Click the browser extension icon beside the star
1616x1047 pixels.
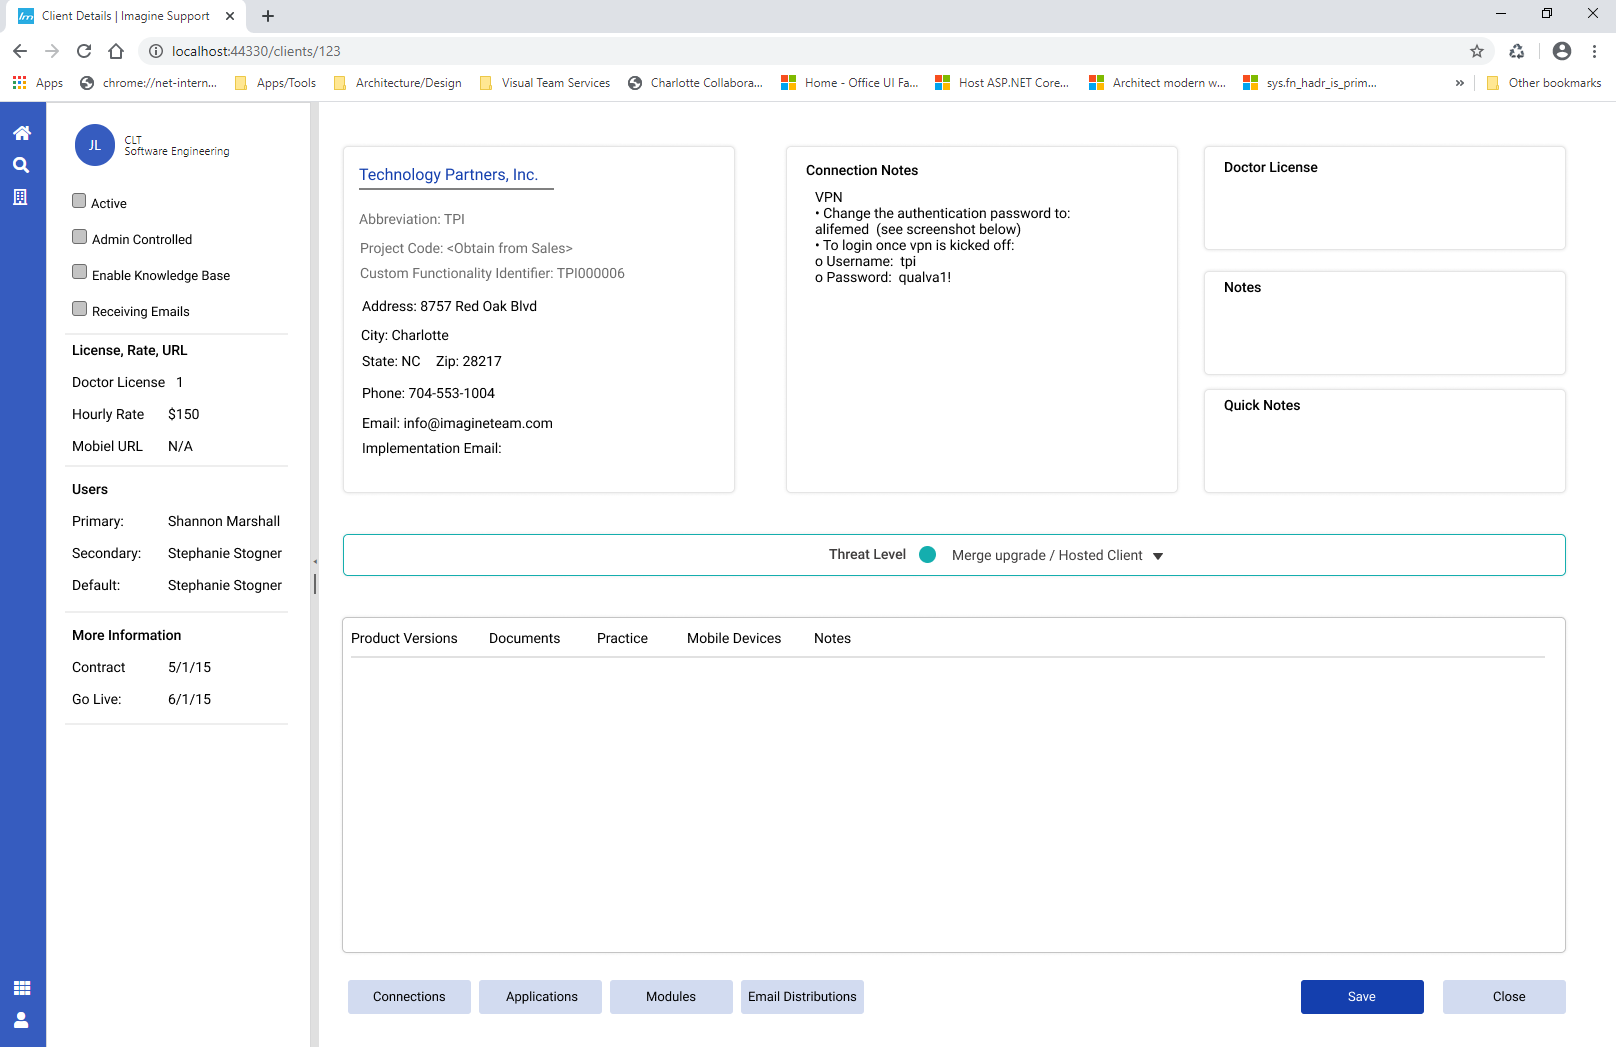pos(1517,51)
